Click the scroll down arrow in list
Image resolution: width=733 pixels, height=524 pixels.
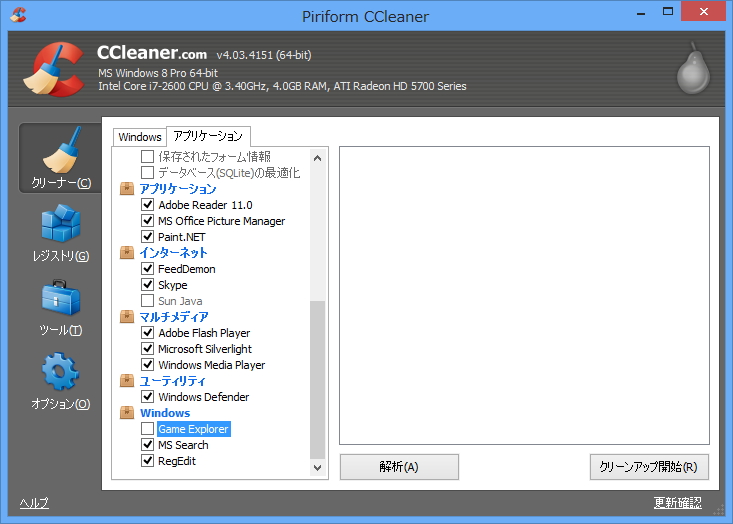pos(317,467)
